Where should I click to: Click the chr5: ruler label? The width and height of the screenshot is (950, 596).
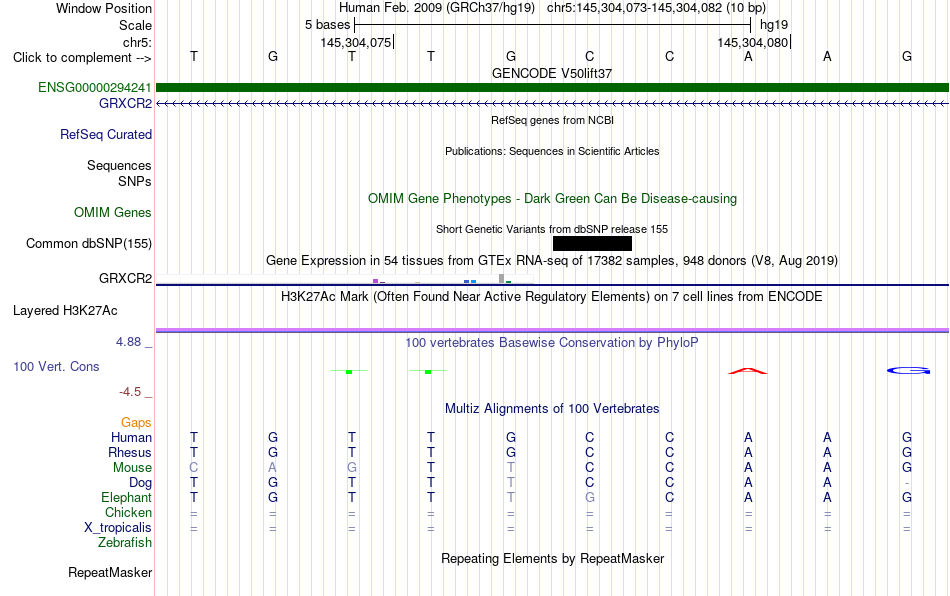[x=137, y=42]
